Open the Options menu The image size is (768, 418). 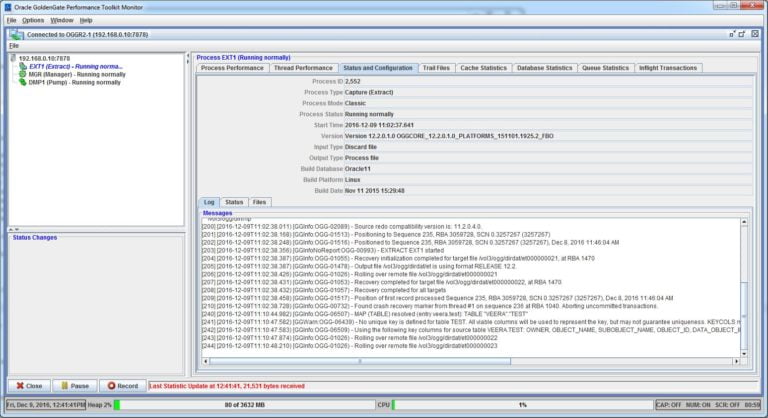[x=33, y=20]
